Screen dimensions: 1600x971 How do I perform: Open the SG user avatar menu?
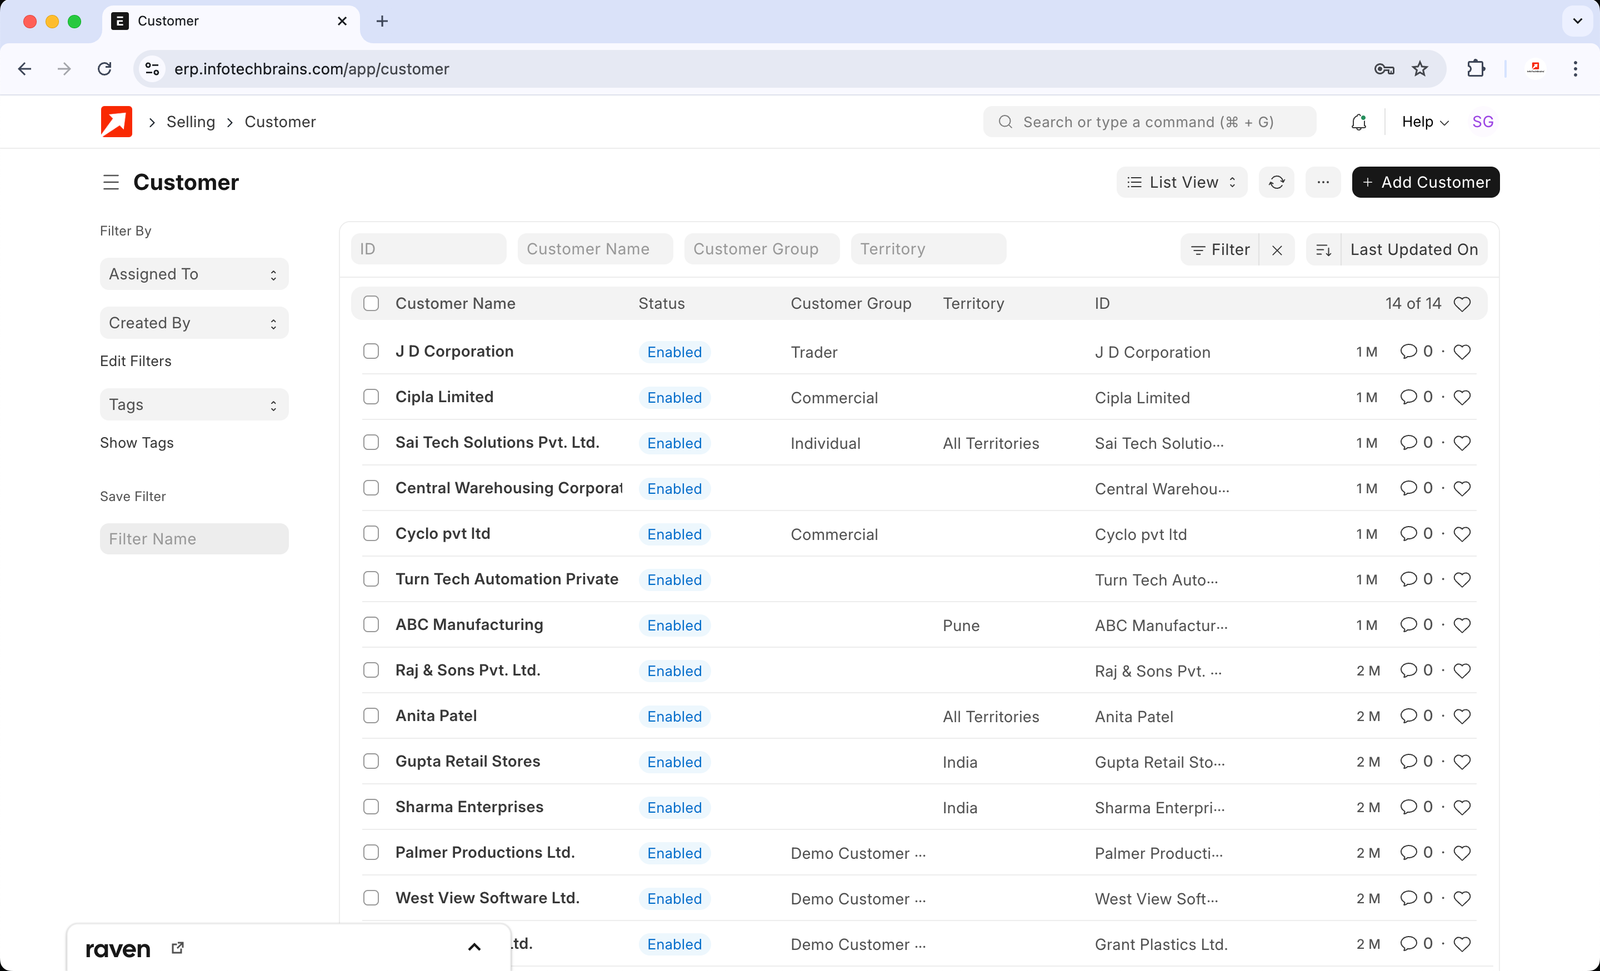[1482, 122]
